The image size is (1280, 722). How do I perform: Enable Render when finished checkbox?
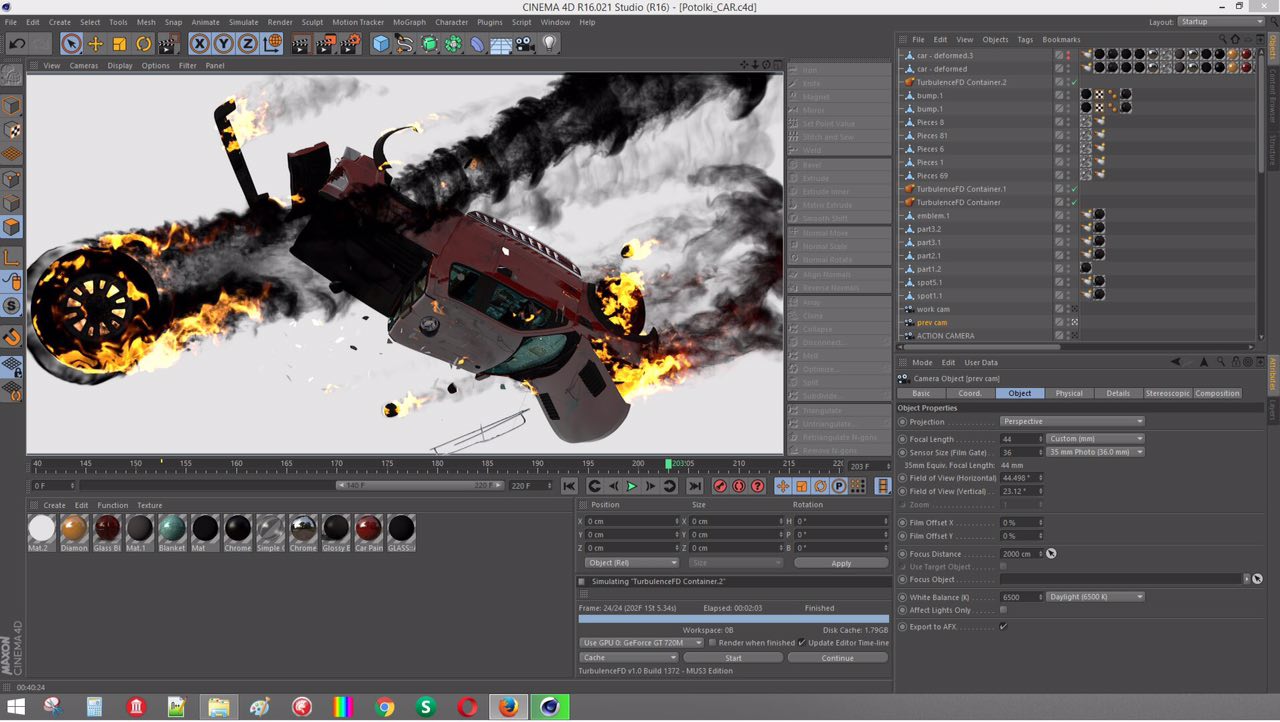pos(712,643)
